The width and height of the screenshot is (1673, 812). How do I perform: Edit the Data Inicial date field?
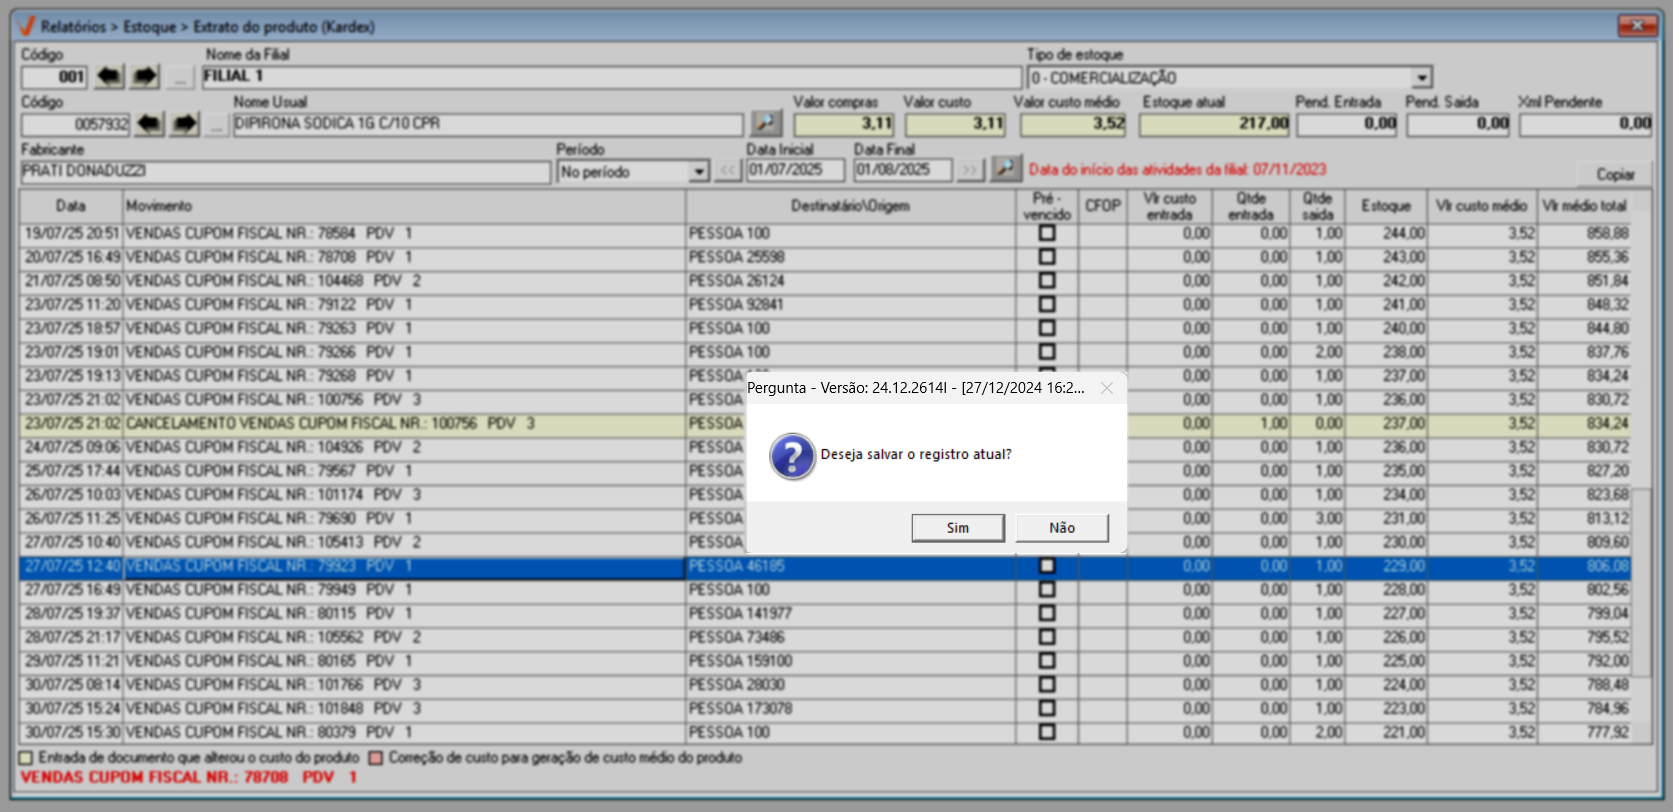(x=796, y=170)
